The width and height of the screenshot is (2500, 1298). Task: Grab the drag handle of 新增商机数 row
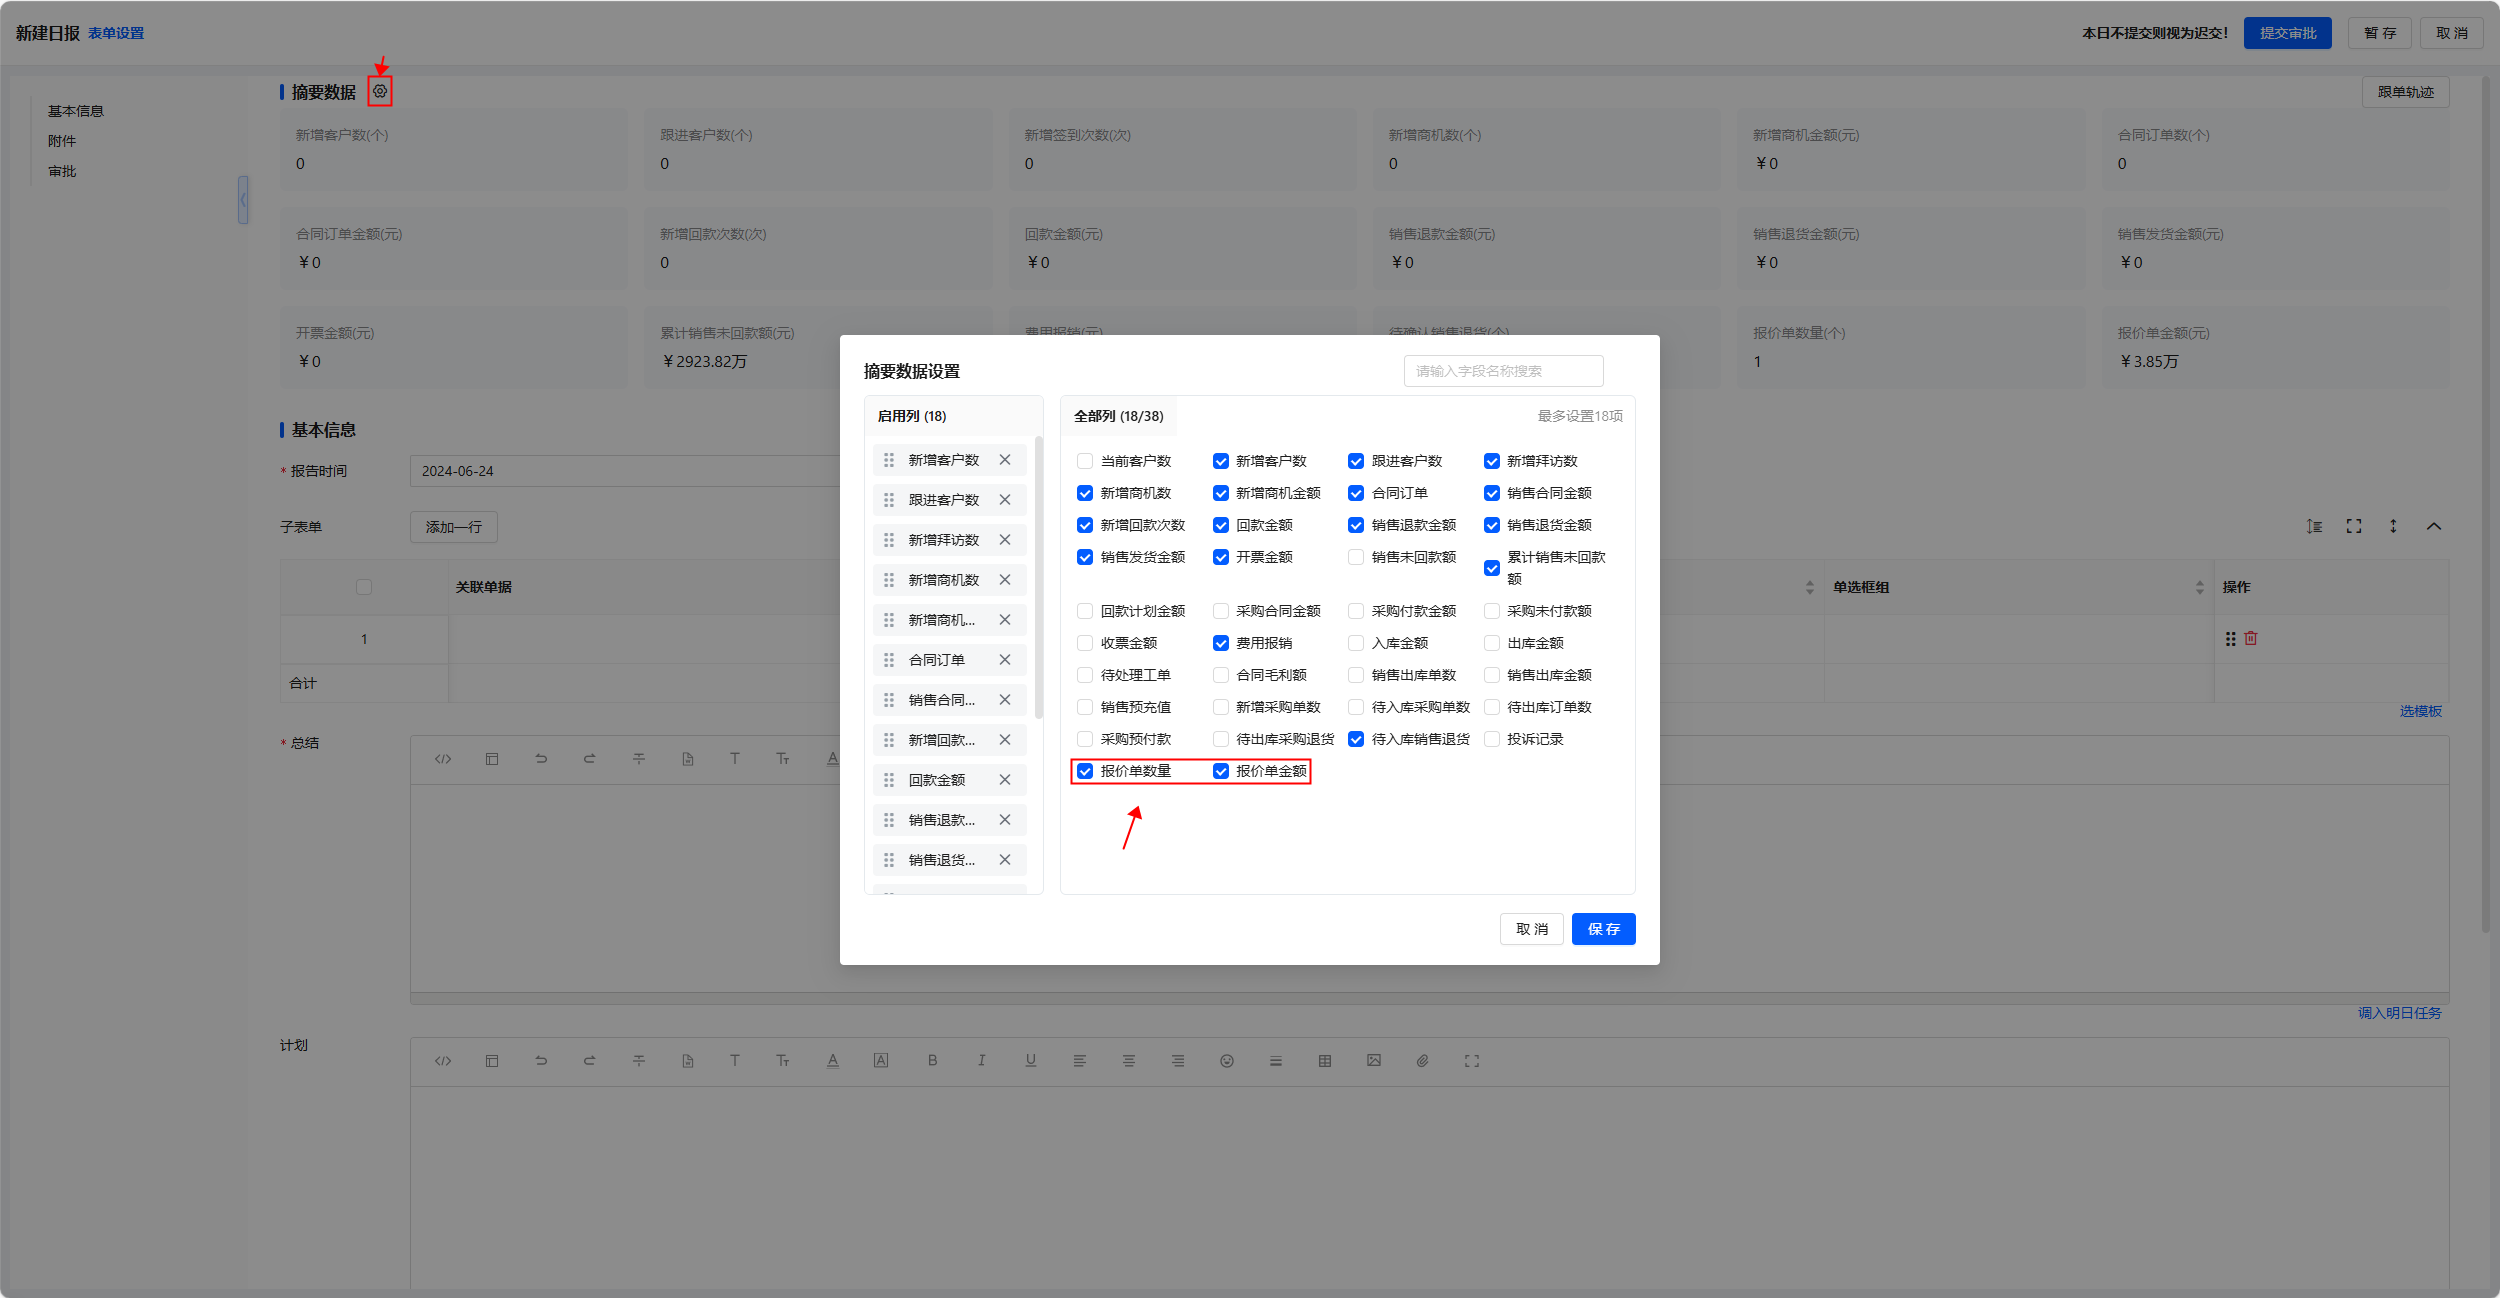pyautogui.click(x=889, y=580)
